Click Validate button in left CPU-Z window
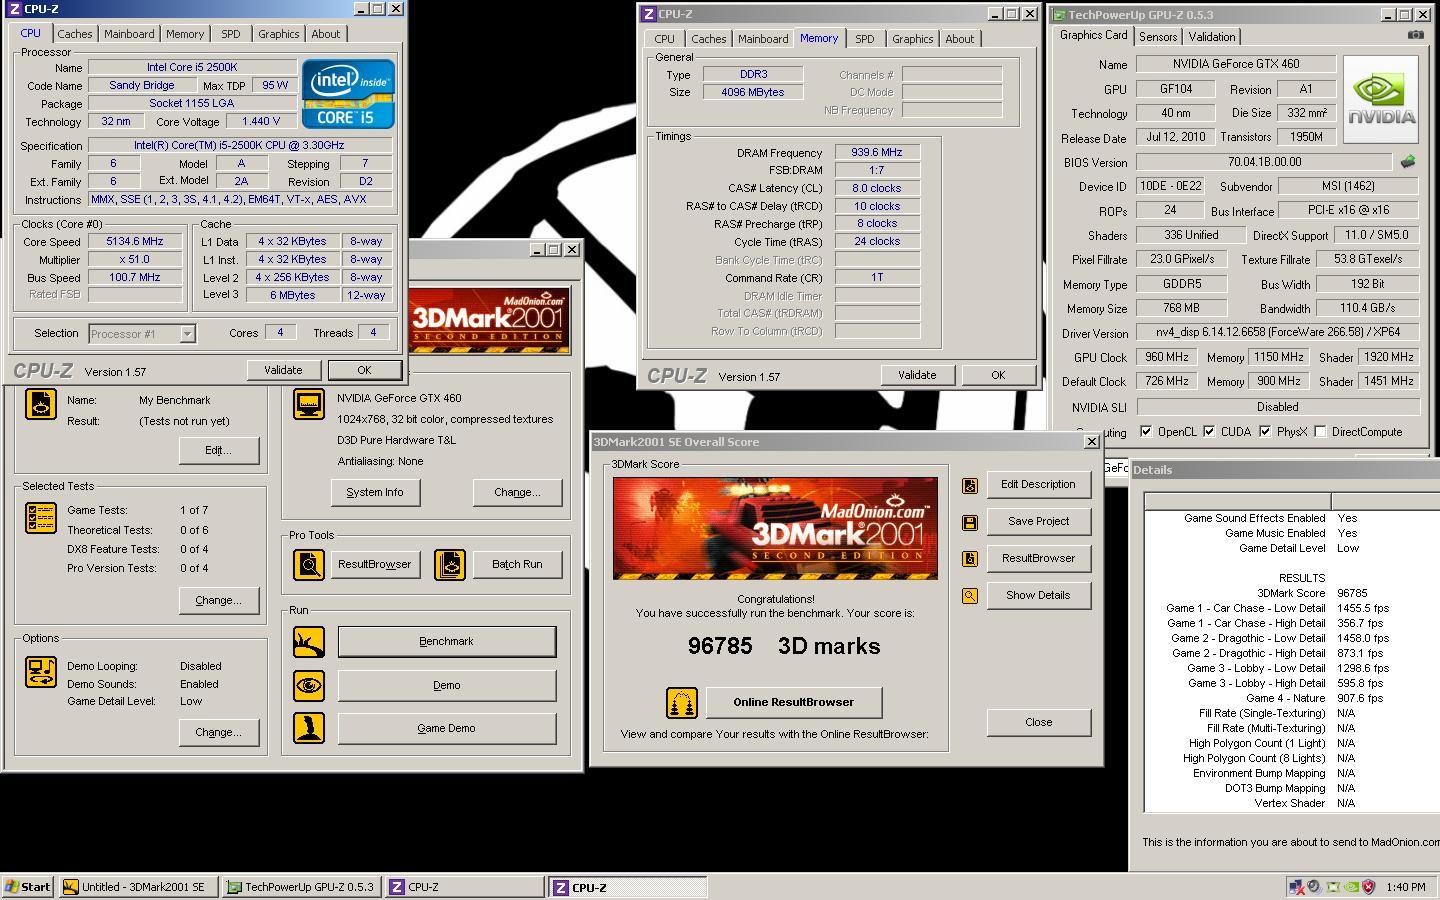The image size is (1440, 900). (x=283, y=370)
